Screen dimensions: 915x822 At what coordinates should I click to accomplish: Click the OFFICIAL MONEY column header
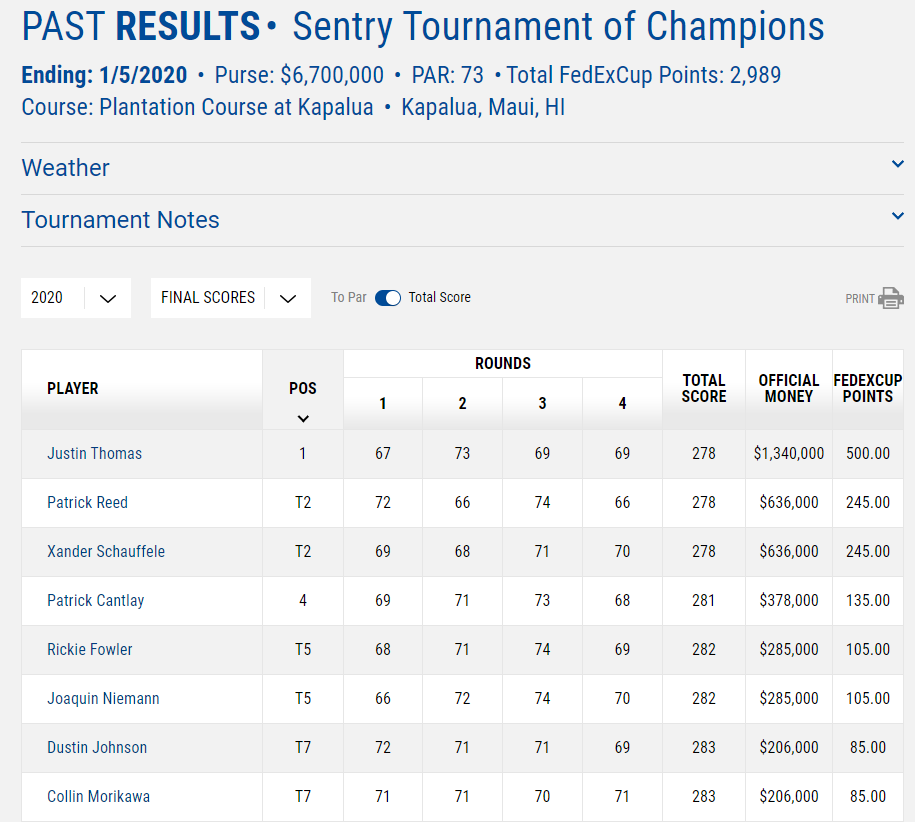click(788, 389)
